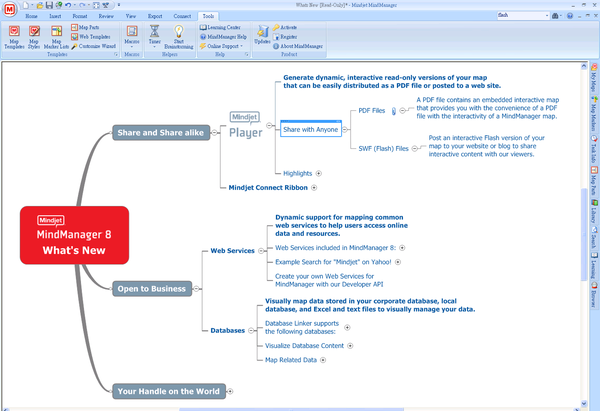Click the New document icon in quick access toolbar

(25, 5)
